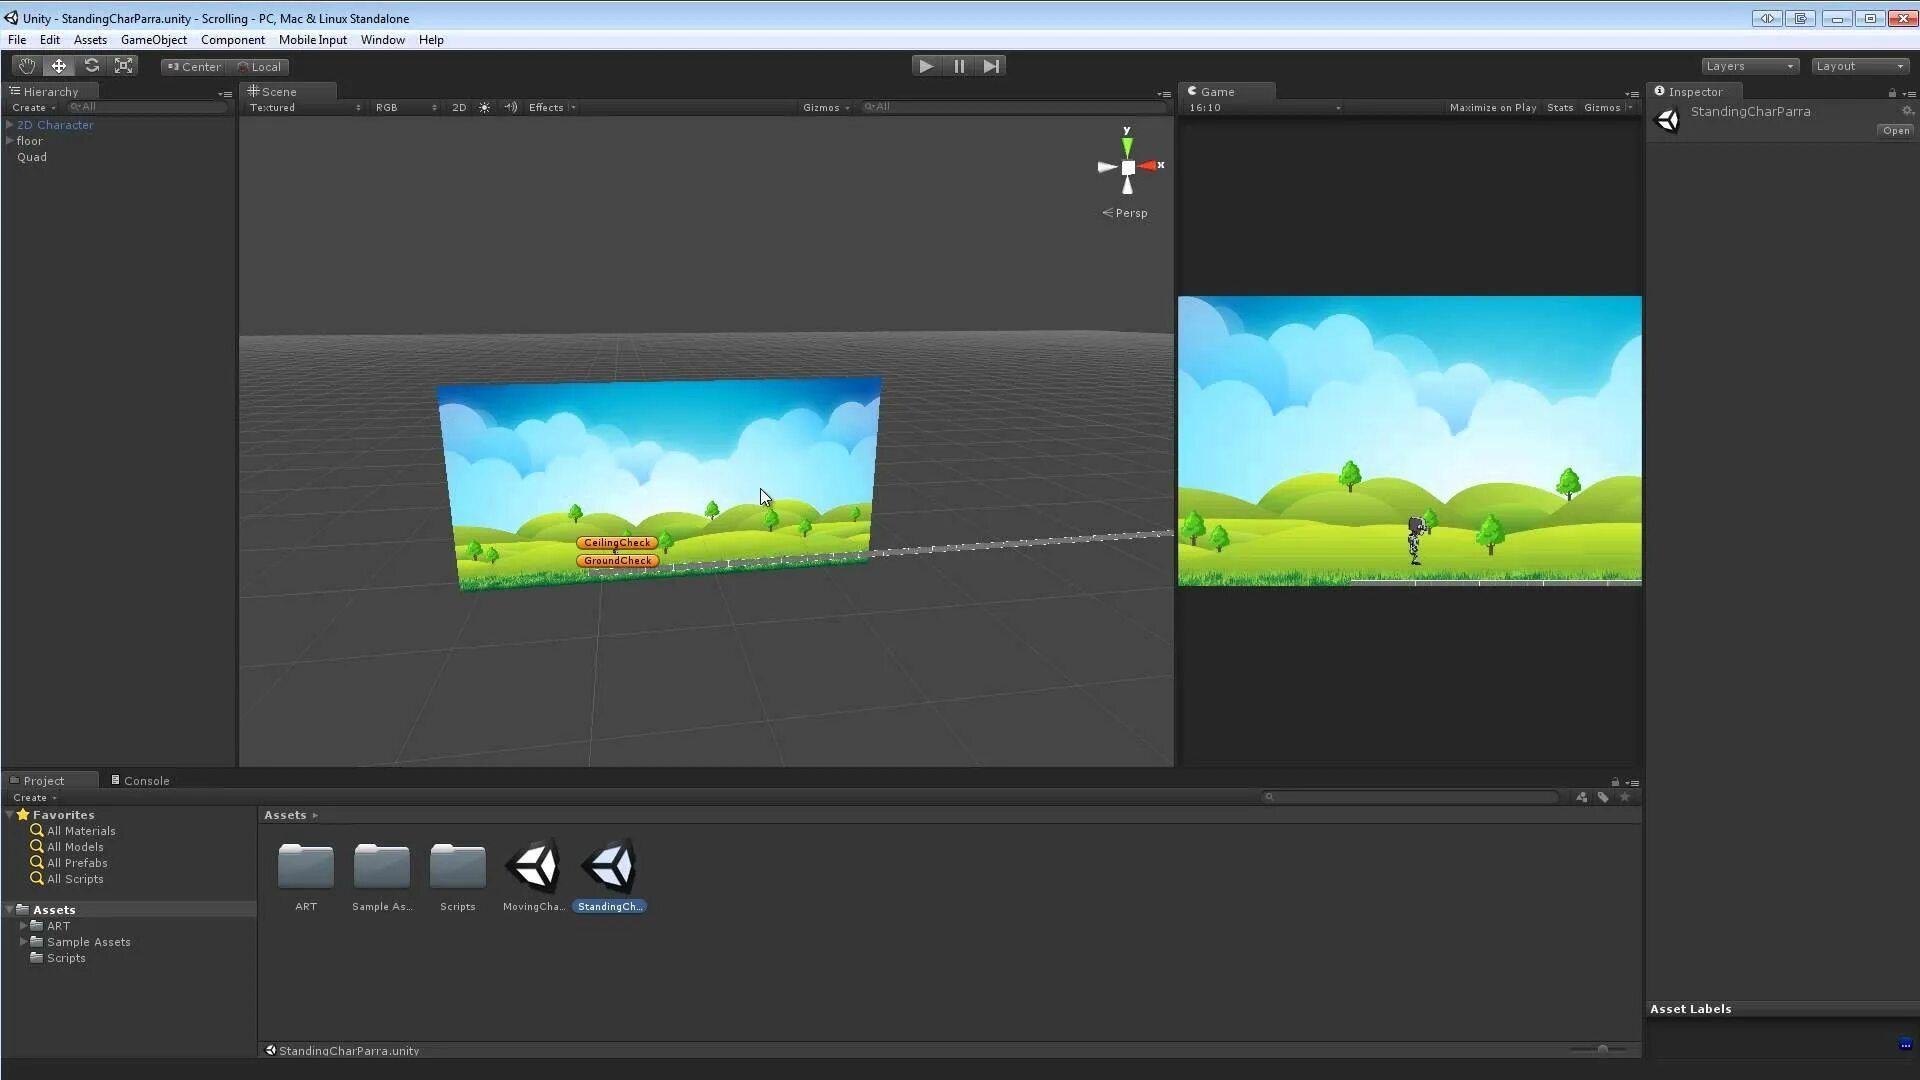Toggle 2D mode in Scene view
The width and height of the screenshot is (1920, 1080).
459,107
